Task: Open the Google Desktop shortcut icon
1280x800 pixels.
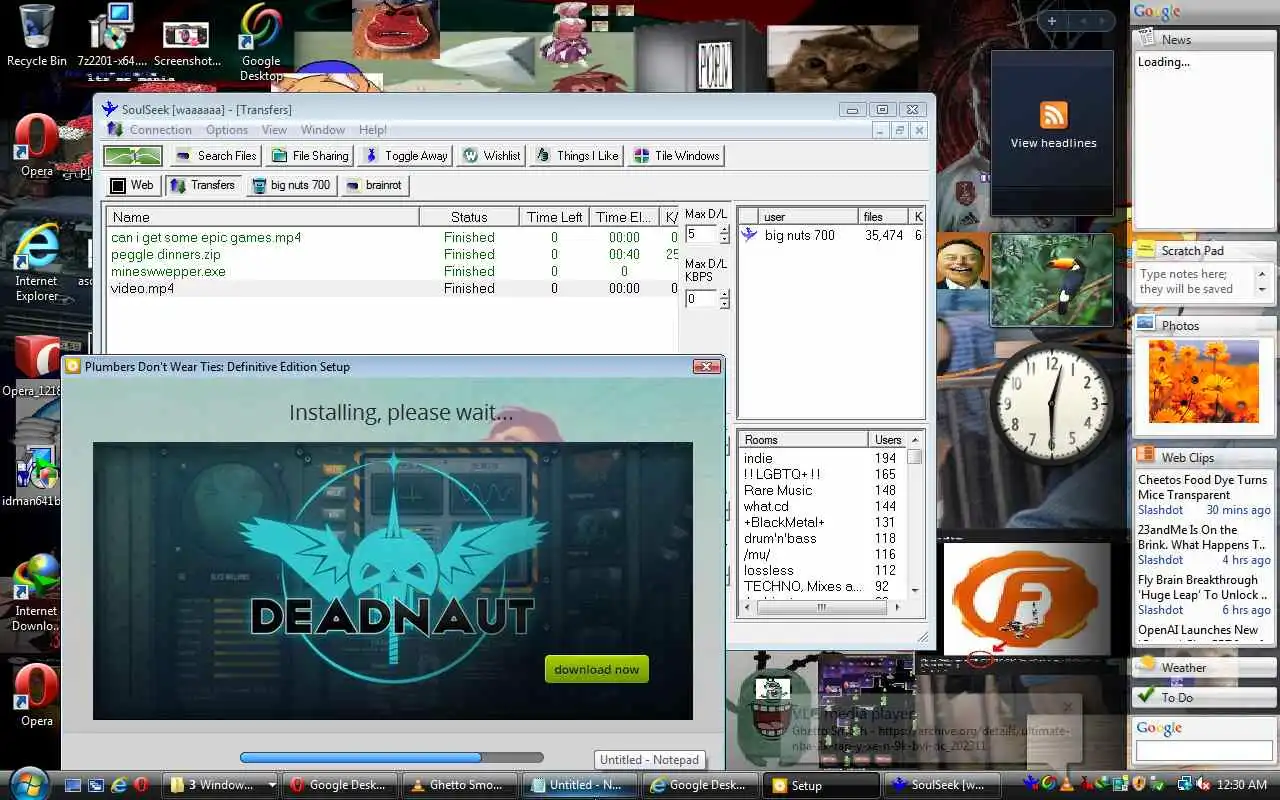Action: coord(261,42)
